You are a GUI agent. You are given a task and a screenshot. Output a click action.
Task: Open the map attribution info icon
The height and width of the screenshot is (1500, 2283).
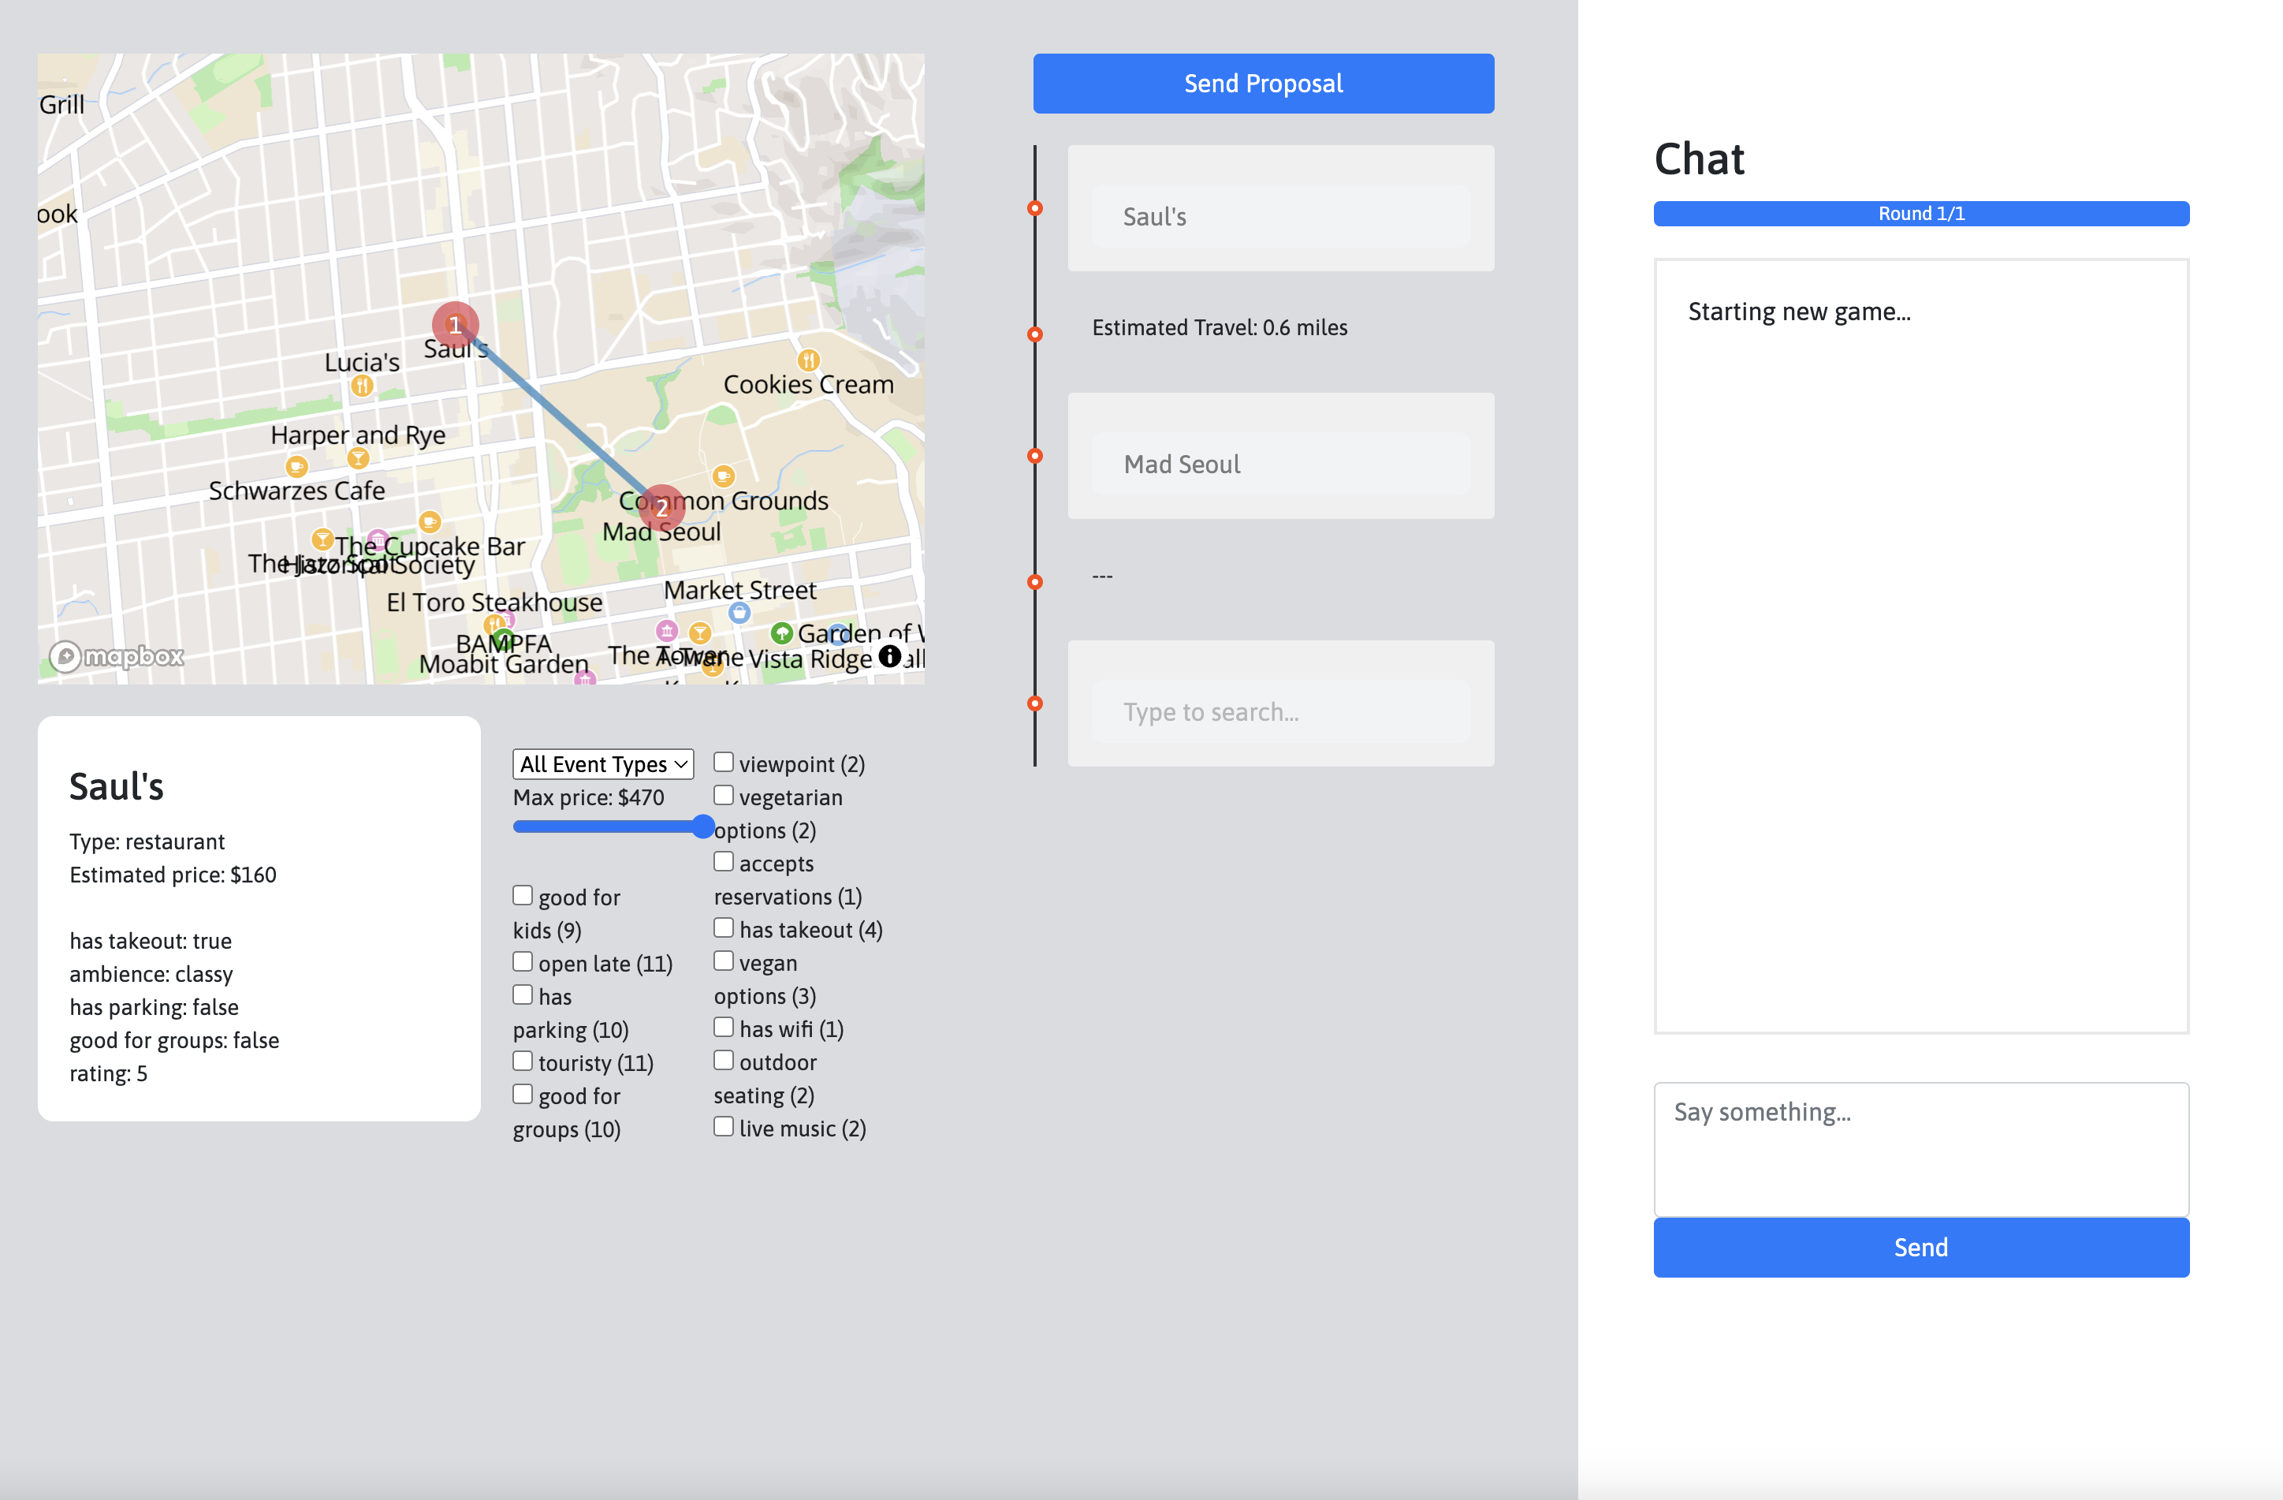click(x=889, y=657)
